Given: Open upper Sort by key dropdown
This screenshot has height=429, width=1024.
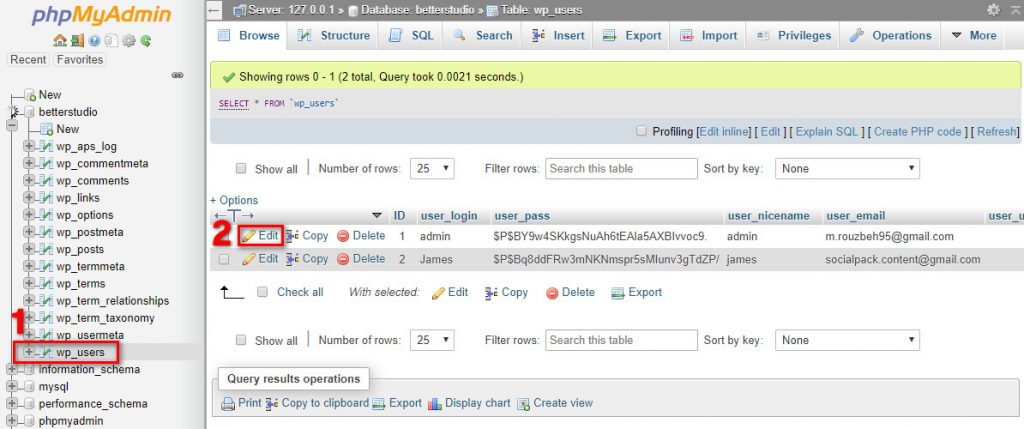Looking at the screenshot, I should click(847, 168).
